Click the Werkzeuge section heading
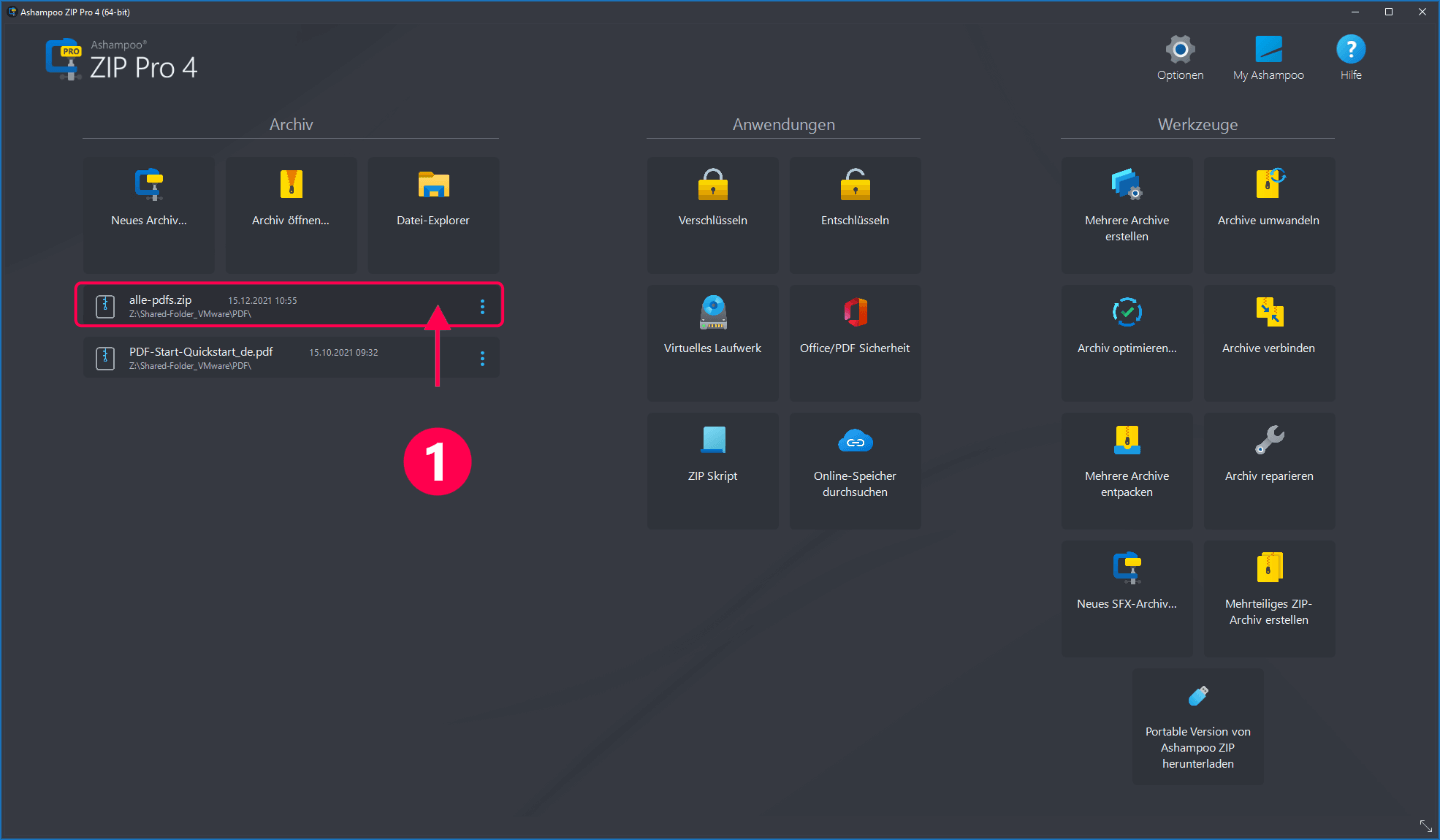This screenshot has width=1440, height=840. [1198, 125]
